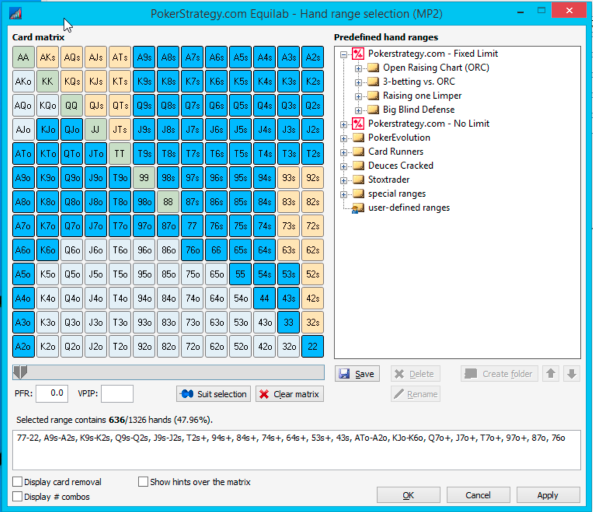The width and height of the screenshot is (593, 512).
Task: Open Suit selection
Action: [213, 394]
